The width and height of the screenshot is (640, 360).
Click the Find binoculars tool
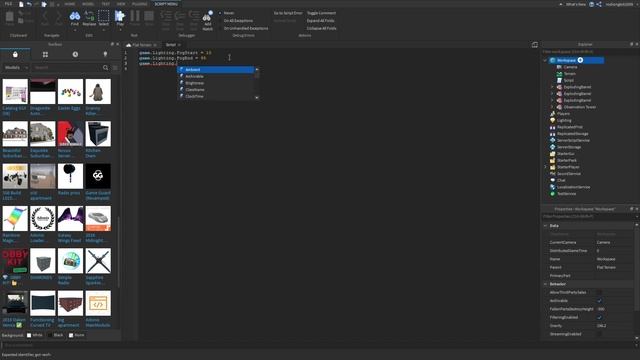pos(75,18)
